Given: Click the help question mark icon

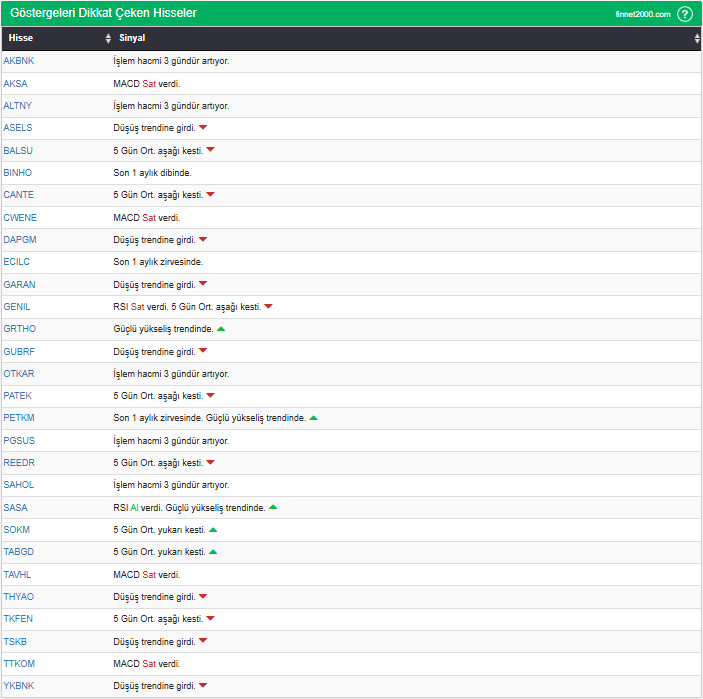Looking at the screenshot, I should [684, 14].
